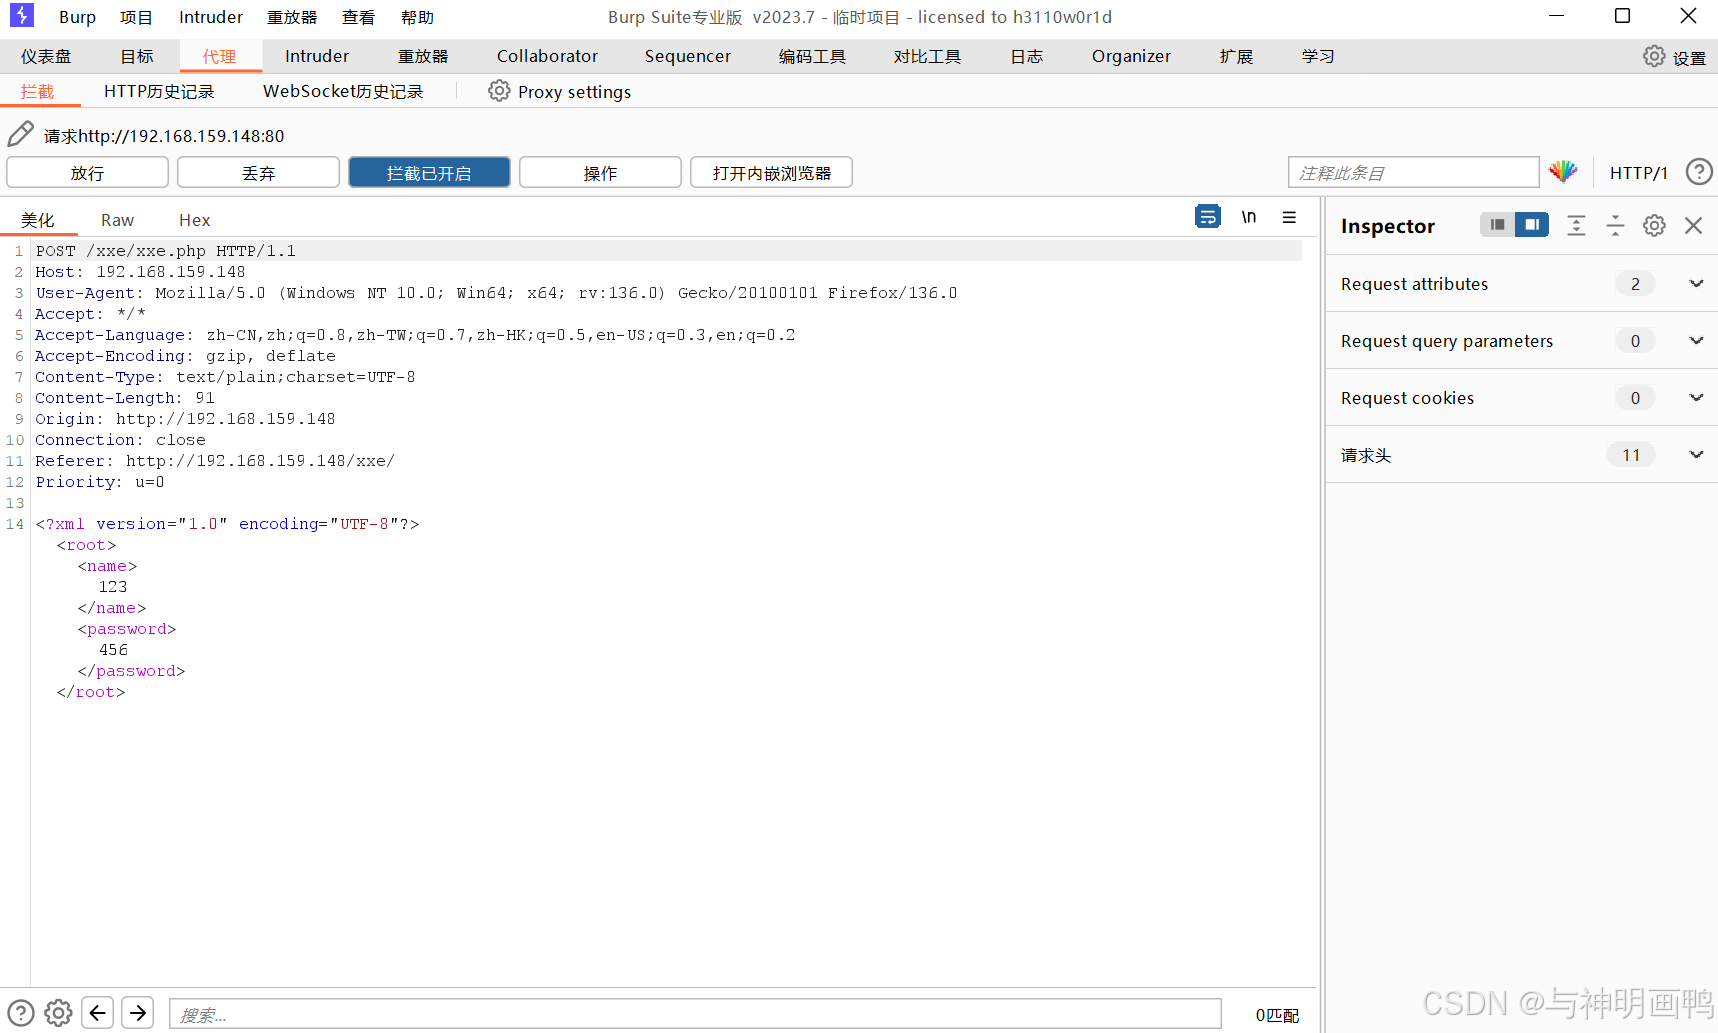This screenshot has width=1718, height=1033.
Task: Open the 操作 action button
Action: click(600, 172)
